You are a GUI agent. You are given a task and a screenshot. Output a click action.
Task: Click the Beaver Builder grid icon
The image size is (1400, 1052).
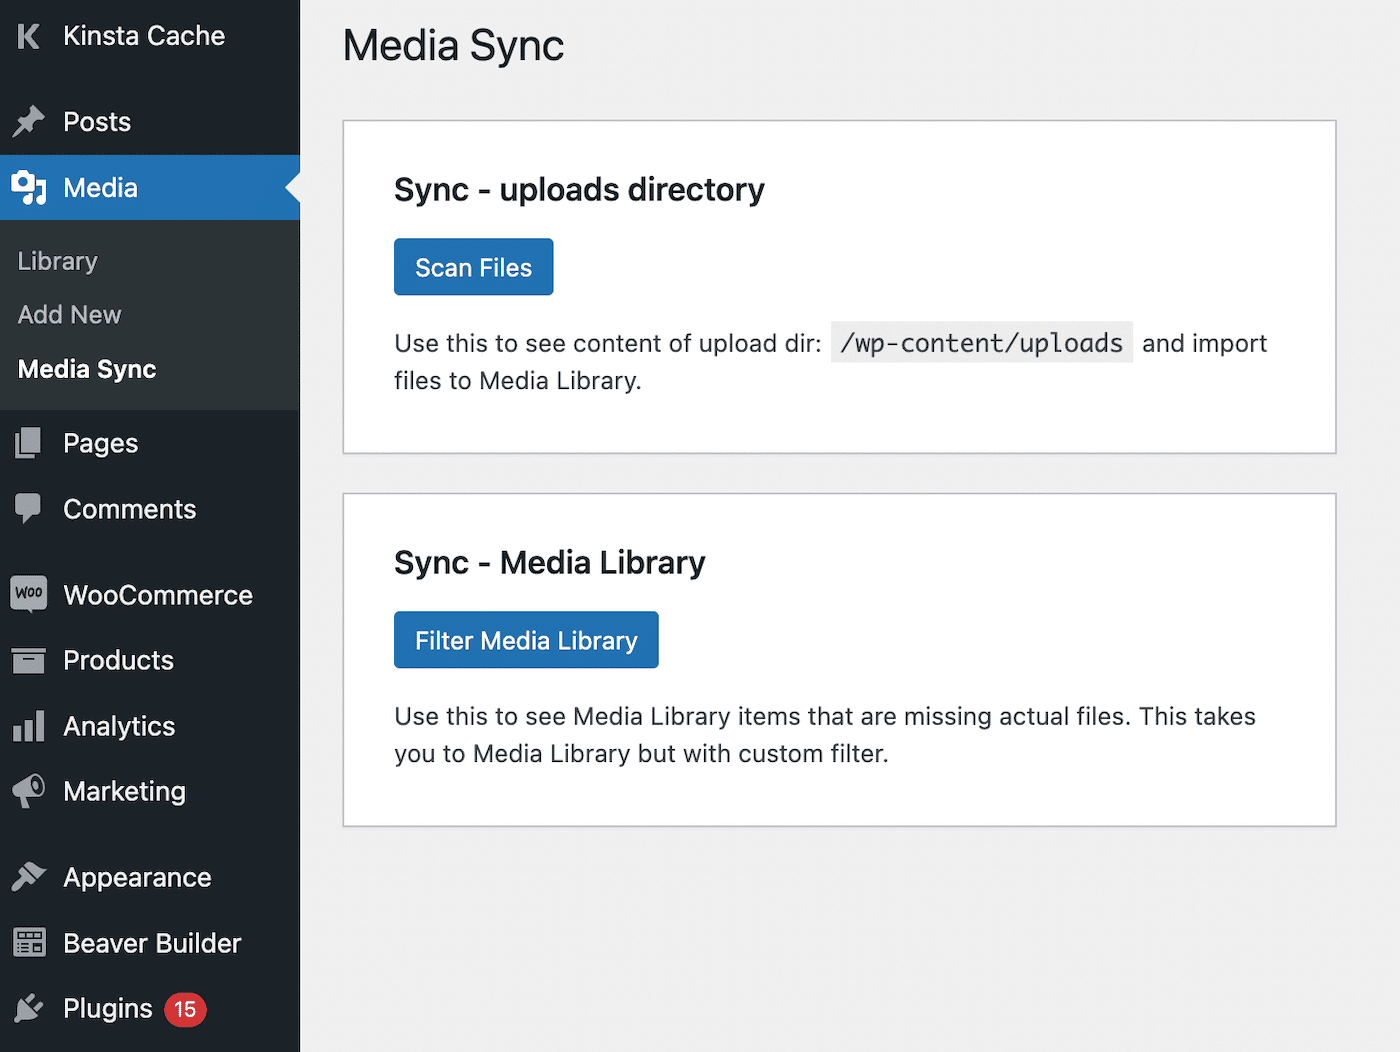28,942
